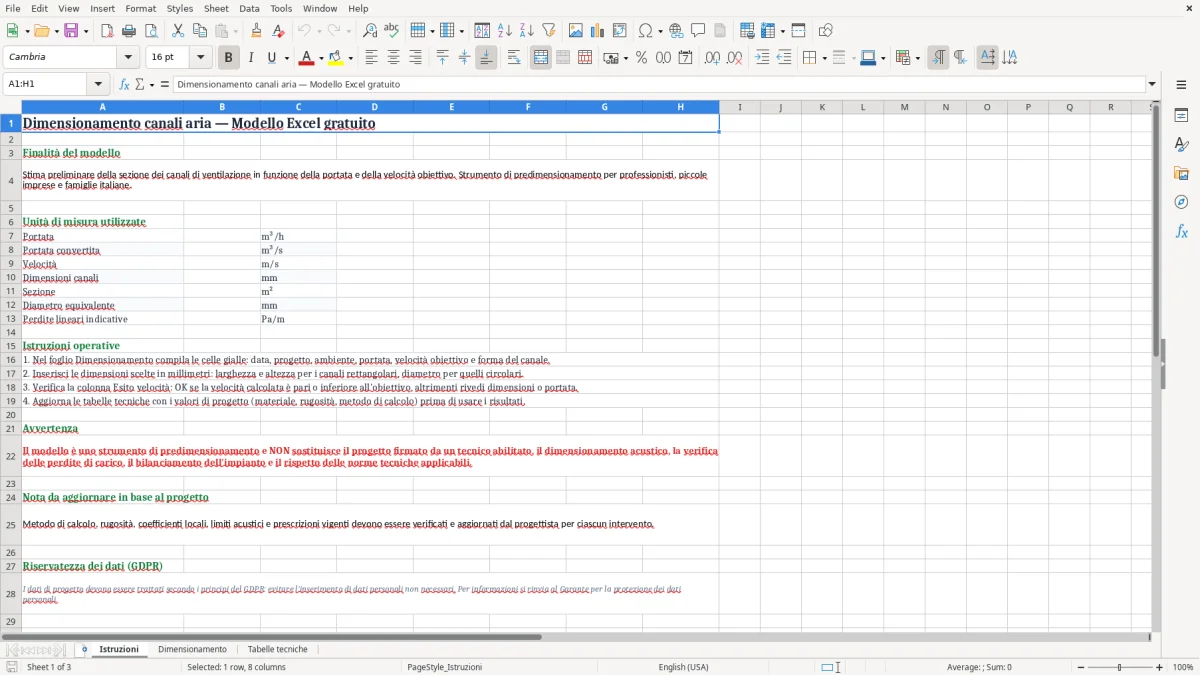The image size is (1200, 675).
Task: Toggle Center Horizontally alignment
Action: [x=393, y=58]
